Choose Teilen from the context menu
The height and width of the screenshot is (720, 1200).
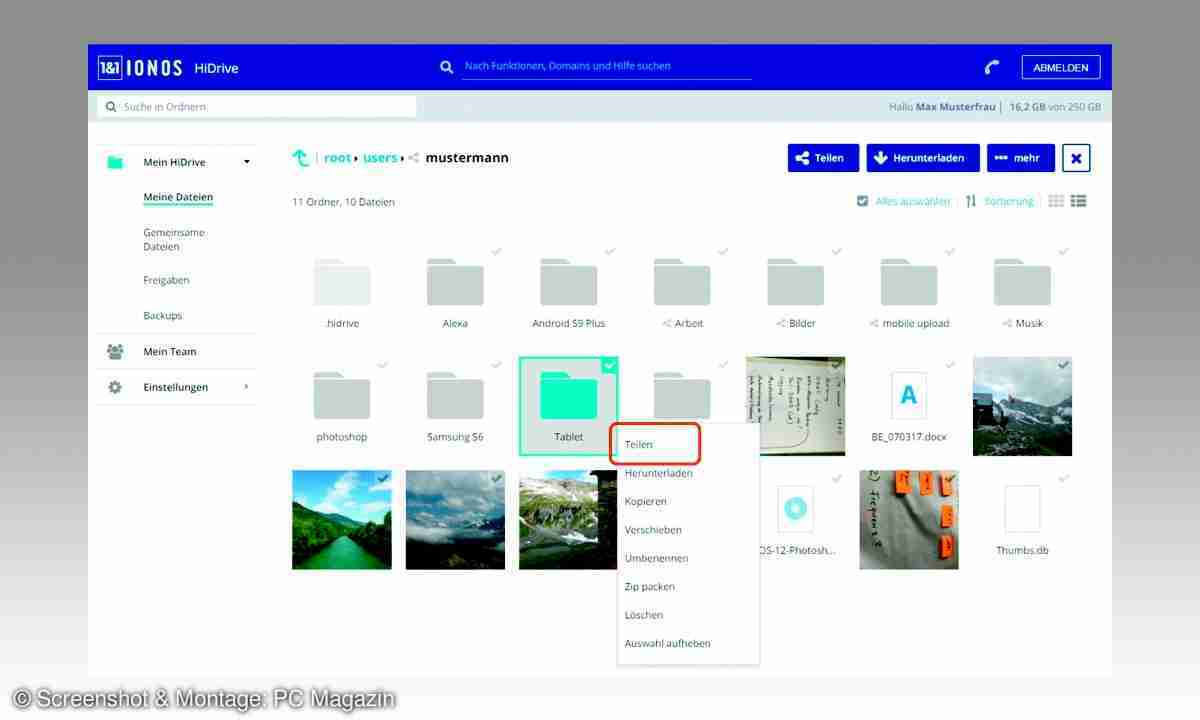(x=639, y=444)
